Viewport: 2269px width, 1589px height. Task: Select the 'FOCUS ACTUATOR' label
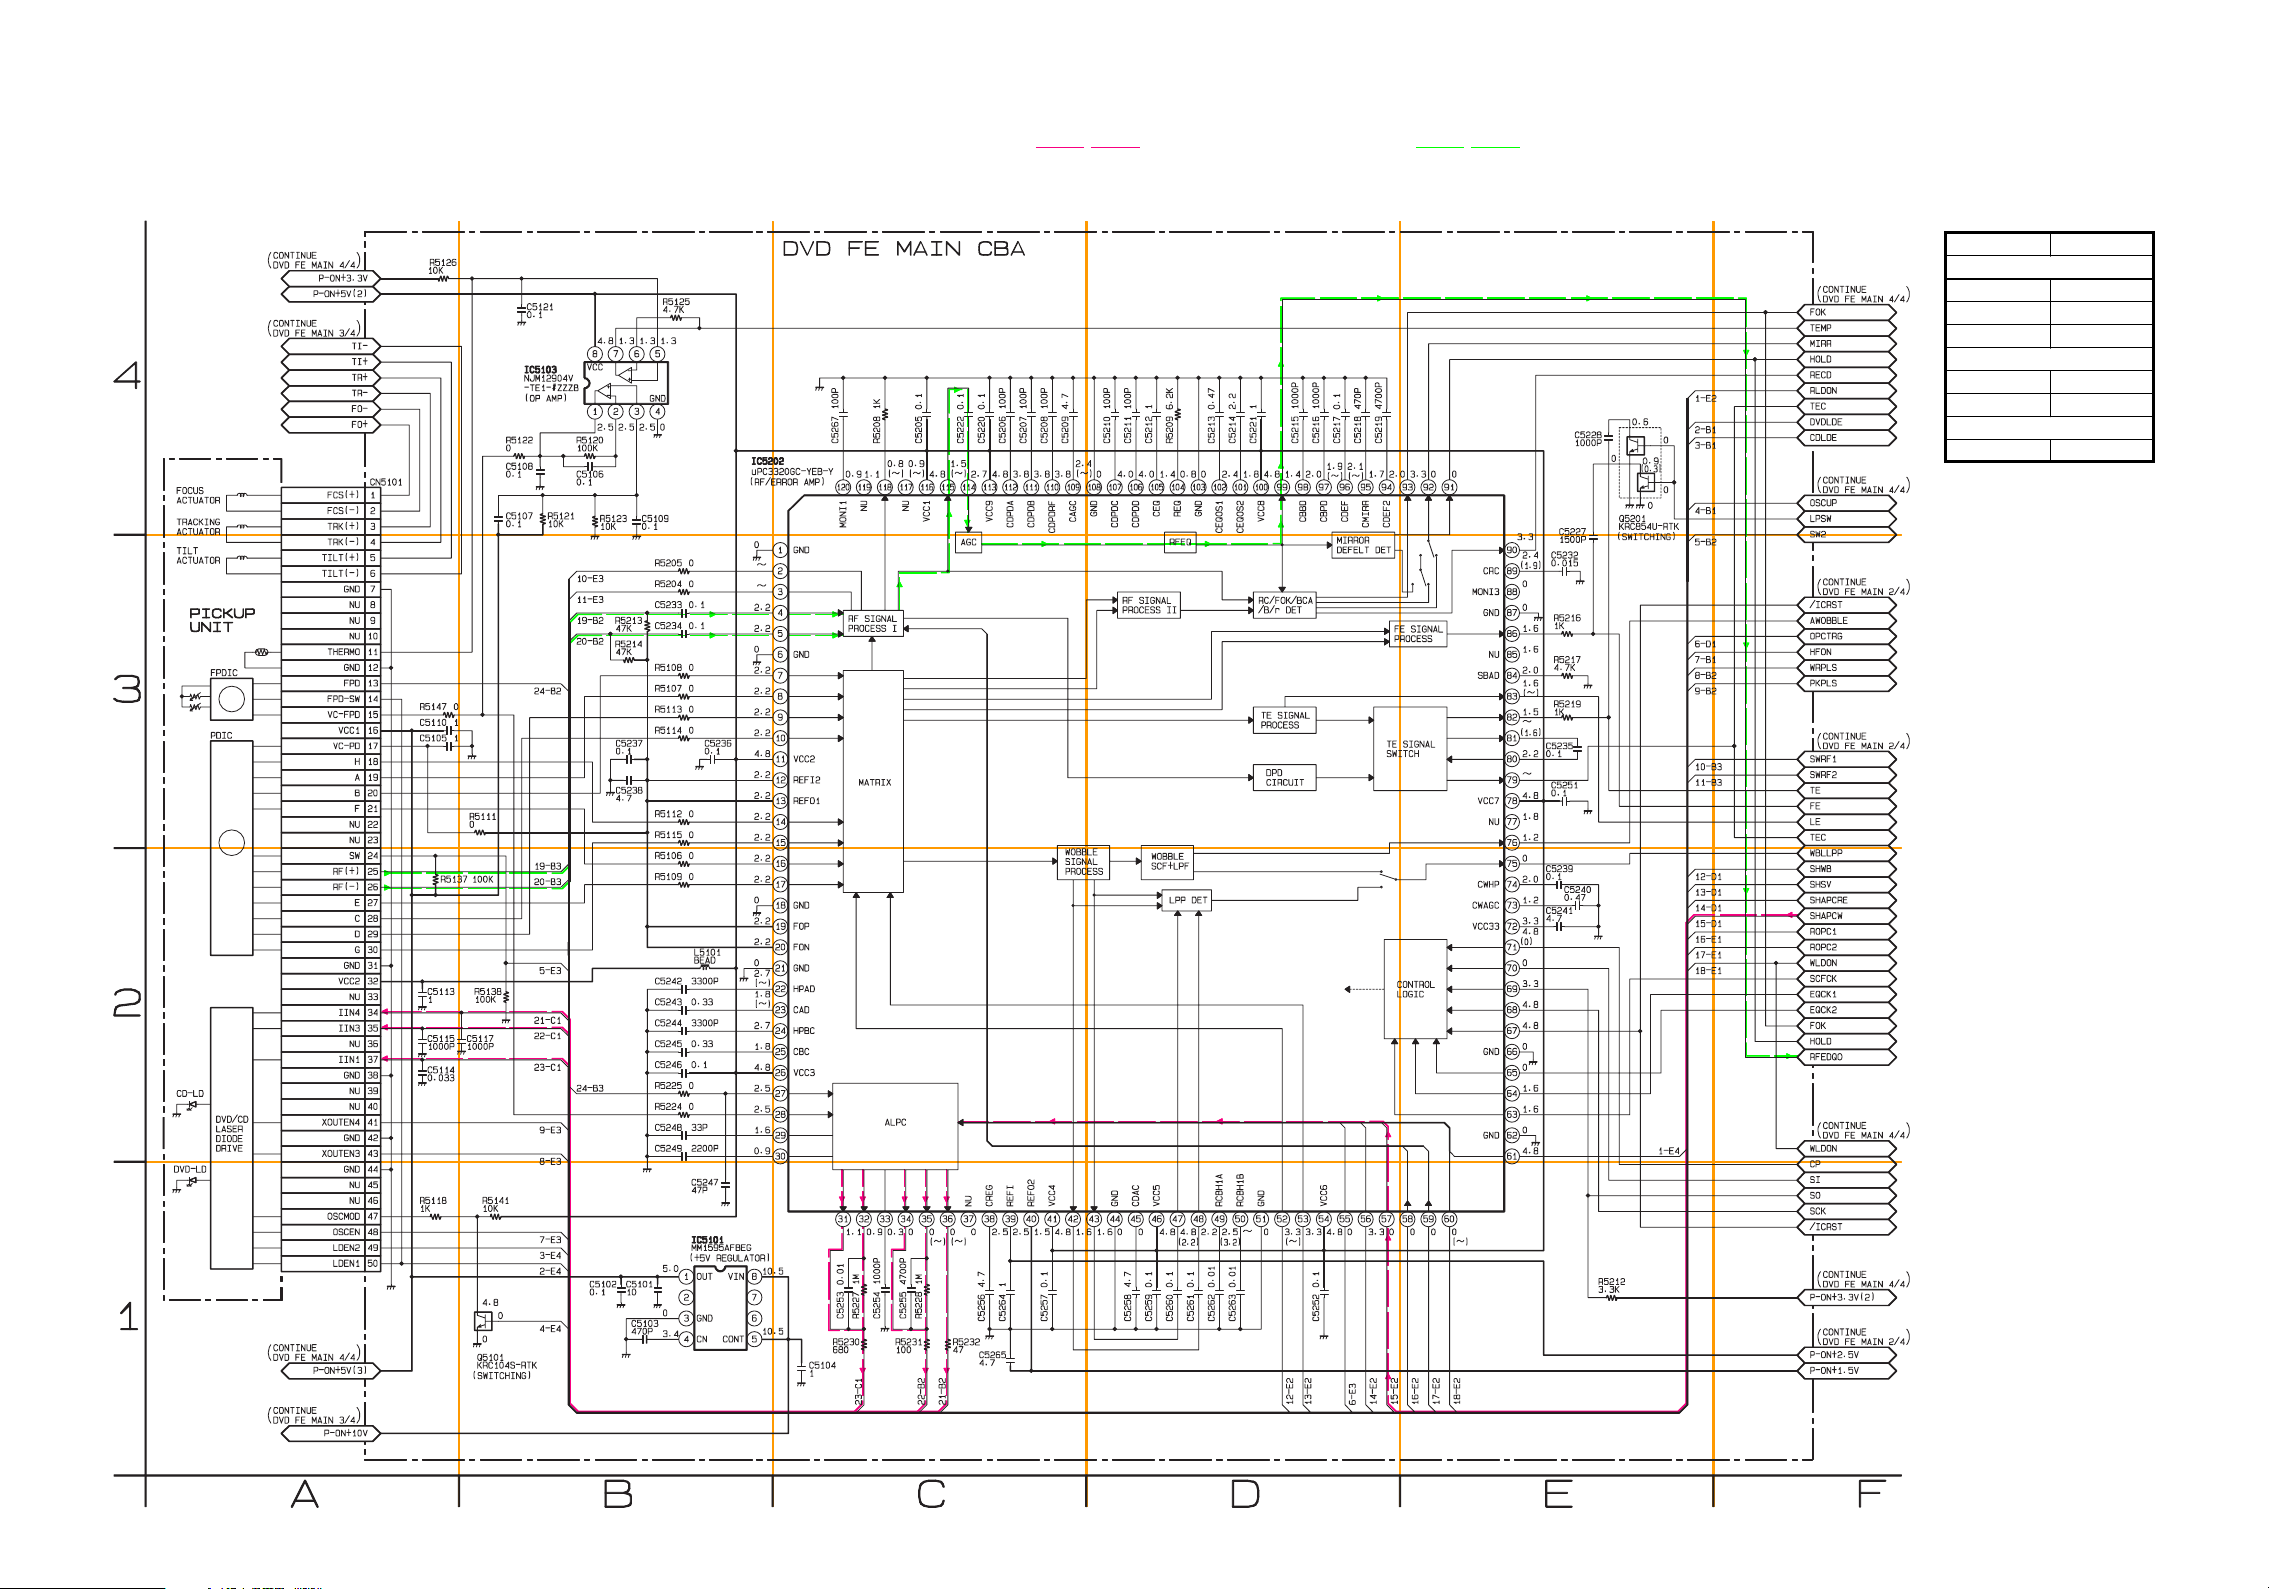coord(198,496)
